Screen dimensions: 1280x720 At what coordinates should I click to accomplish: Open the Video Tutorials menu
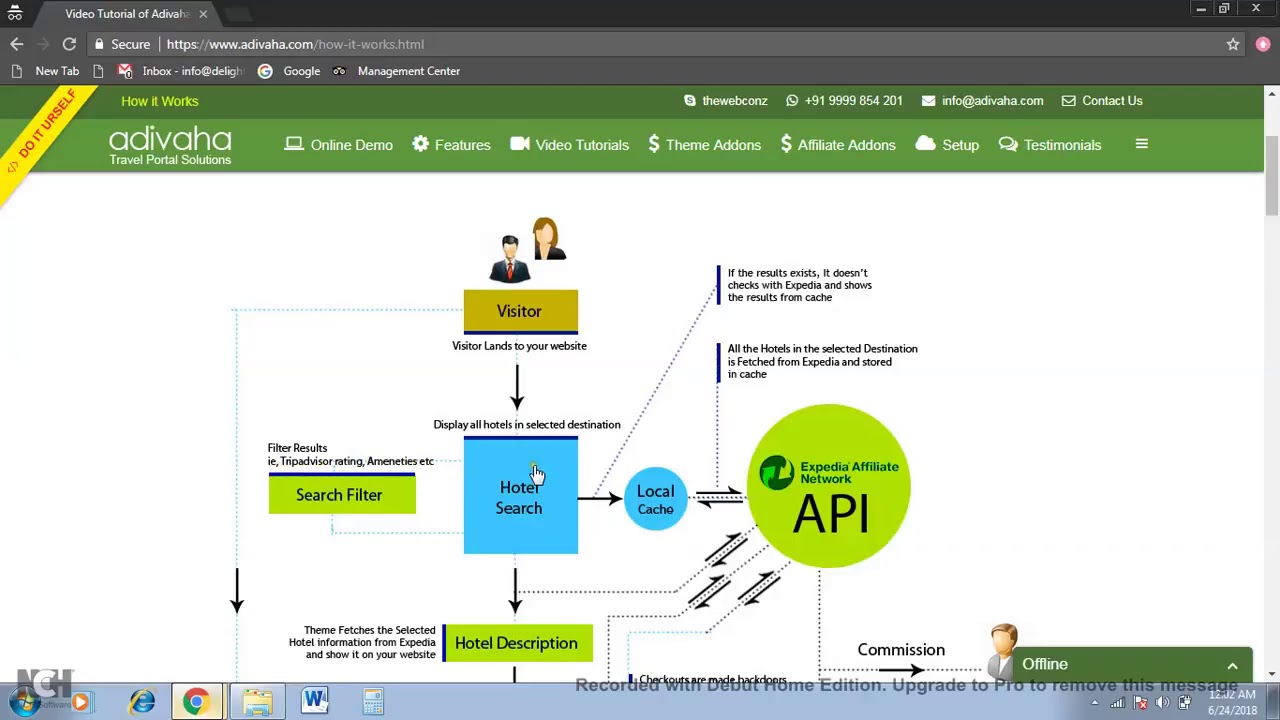(570, 145)
